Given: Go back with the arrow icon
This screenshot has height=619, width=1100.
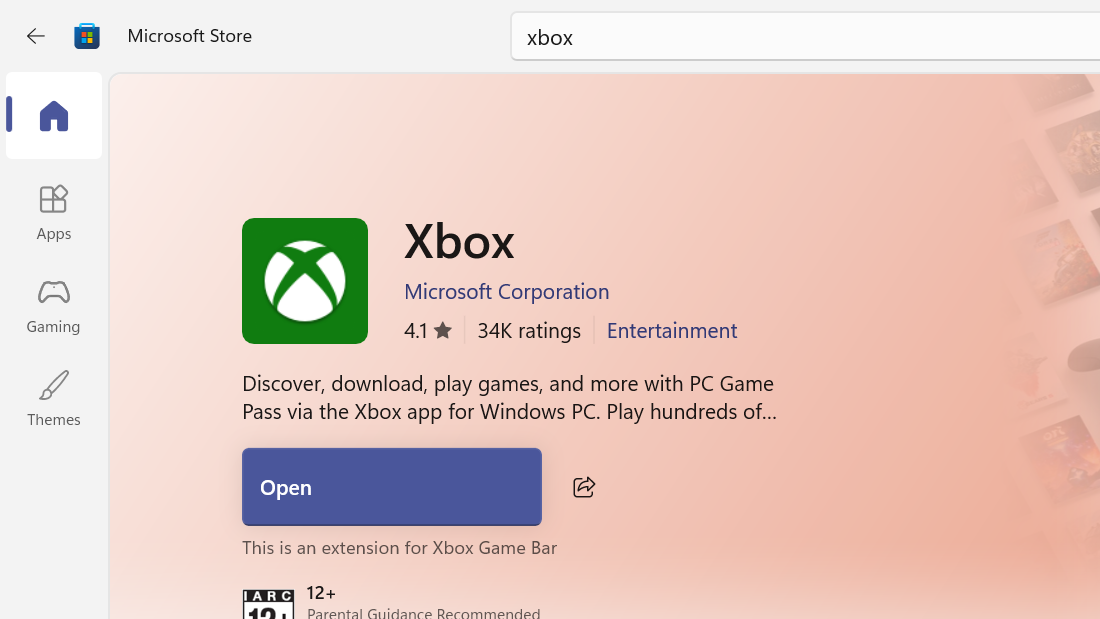Looking at the screenshot, I should click(x=35, y=36).
